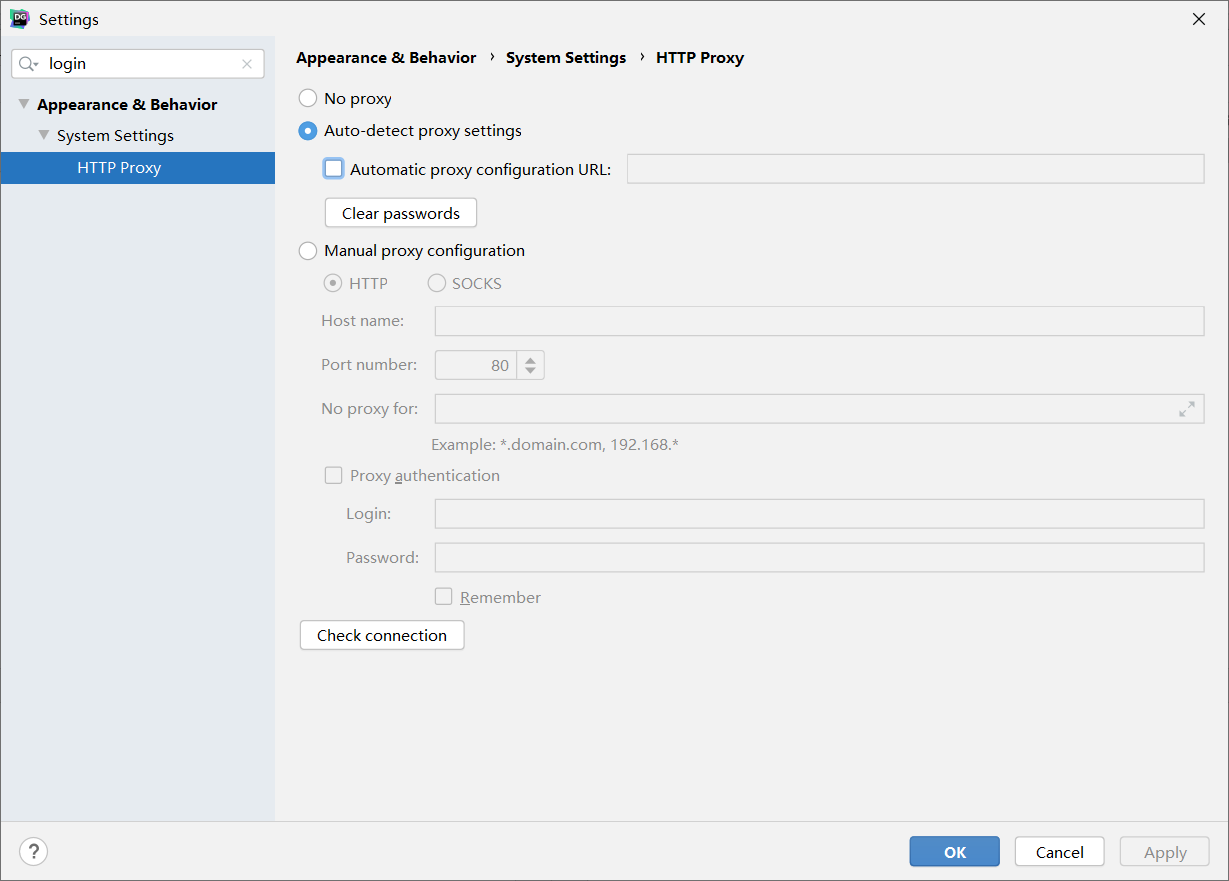Click the DataGrip logo icon in title bar
This screenshot has height=881, width=1229.
[x=18, y=18]
